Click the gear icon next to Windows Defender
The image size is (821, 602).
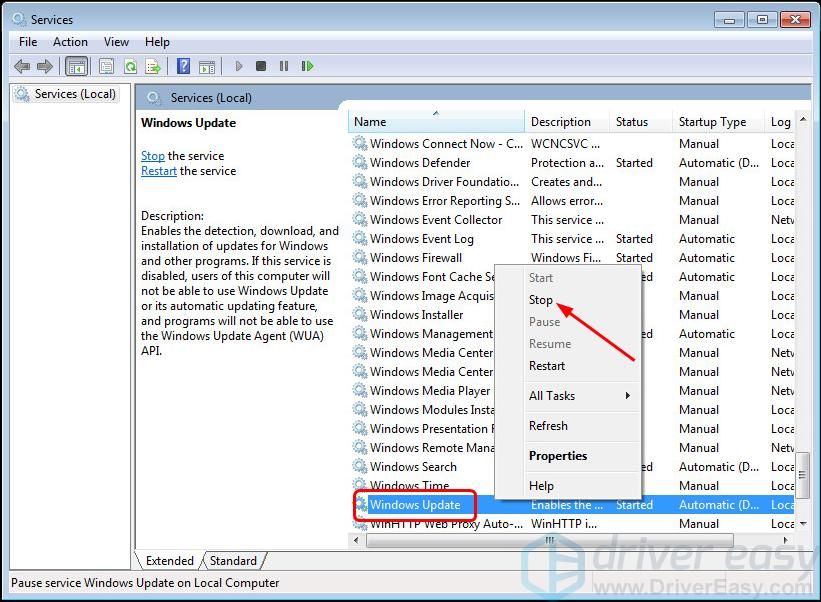(x=360, y=162)
